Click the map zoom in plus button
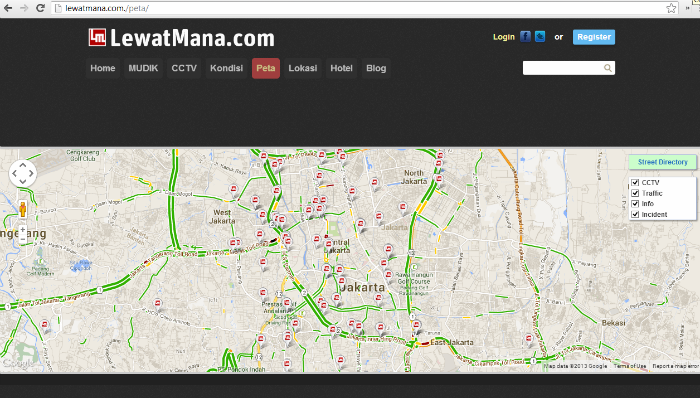 pos(23,230)
